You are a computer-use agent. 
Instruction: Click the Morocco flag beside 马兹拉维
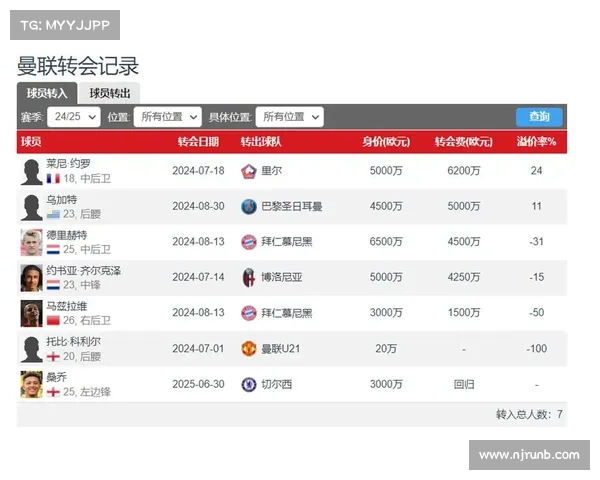[x=53, y=321]
